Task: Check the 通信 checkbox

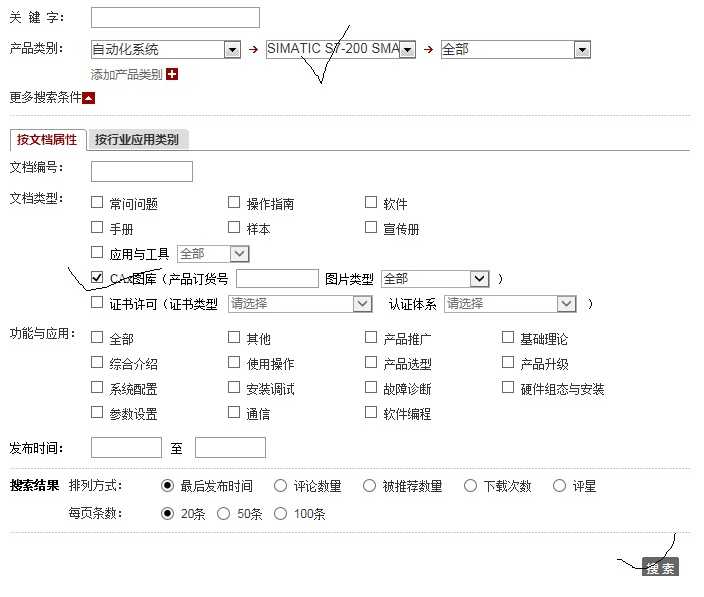Action: (x=234, y=412)
